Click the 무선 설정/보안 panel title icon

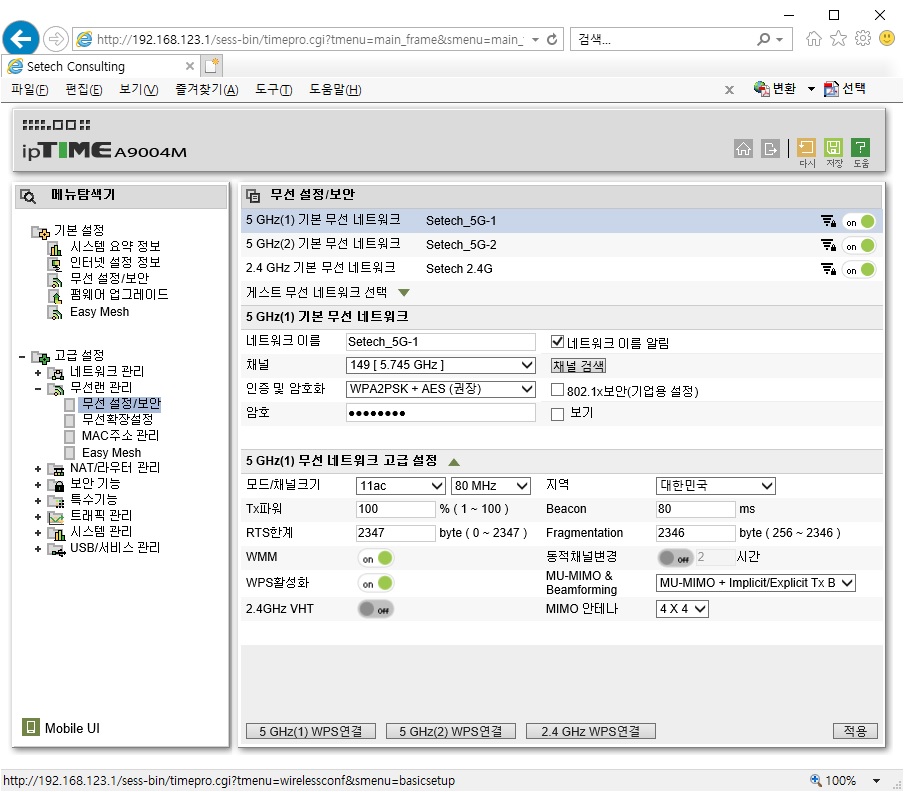tap(253, 196)
